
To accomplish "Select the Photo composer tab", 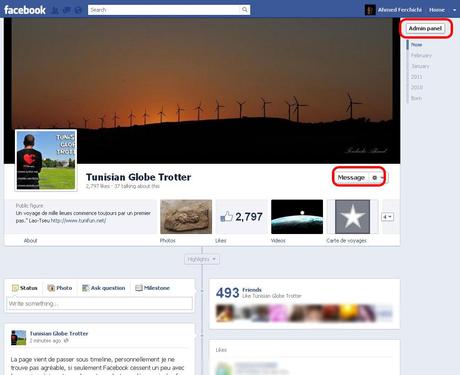I will click(x=60, y=288).
